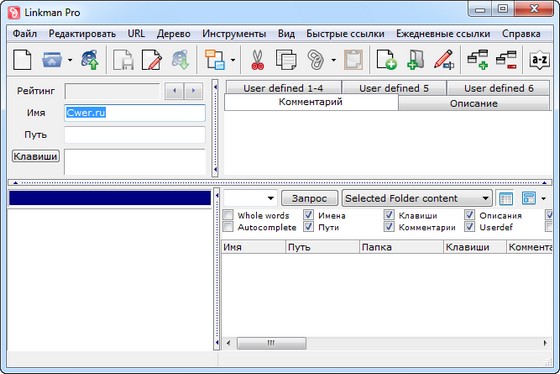Click the Клавиши button

pyautogui.click(x=35, y=156)
